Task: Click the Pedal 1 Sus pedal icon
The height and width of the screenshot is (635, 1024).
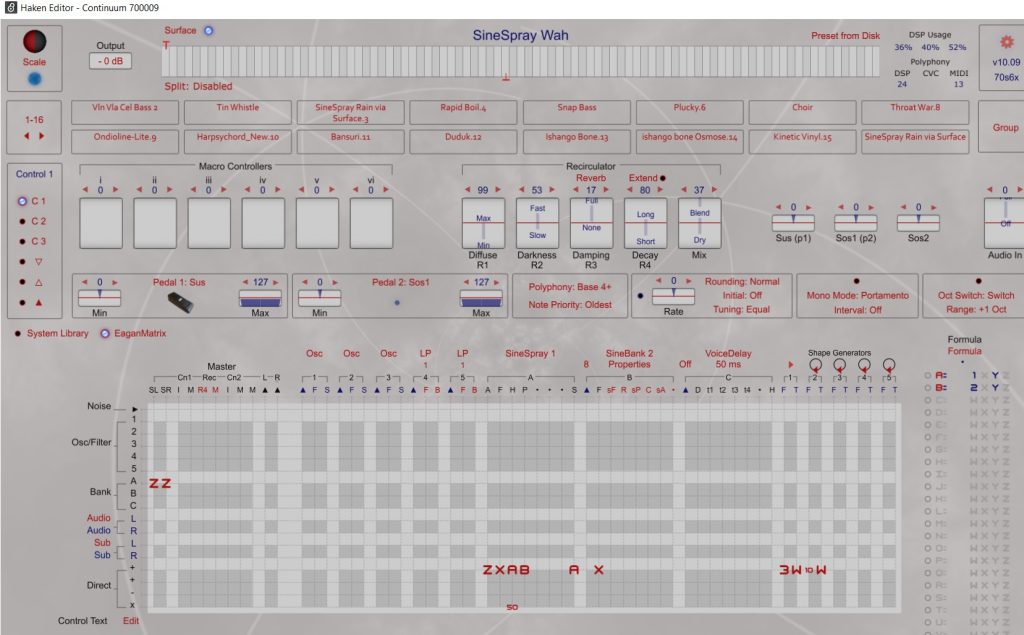Action: click(180, 302)
